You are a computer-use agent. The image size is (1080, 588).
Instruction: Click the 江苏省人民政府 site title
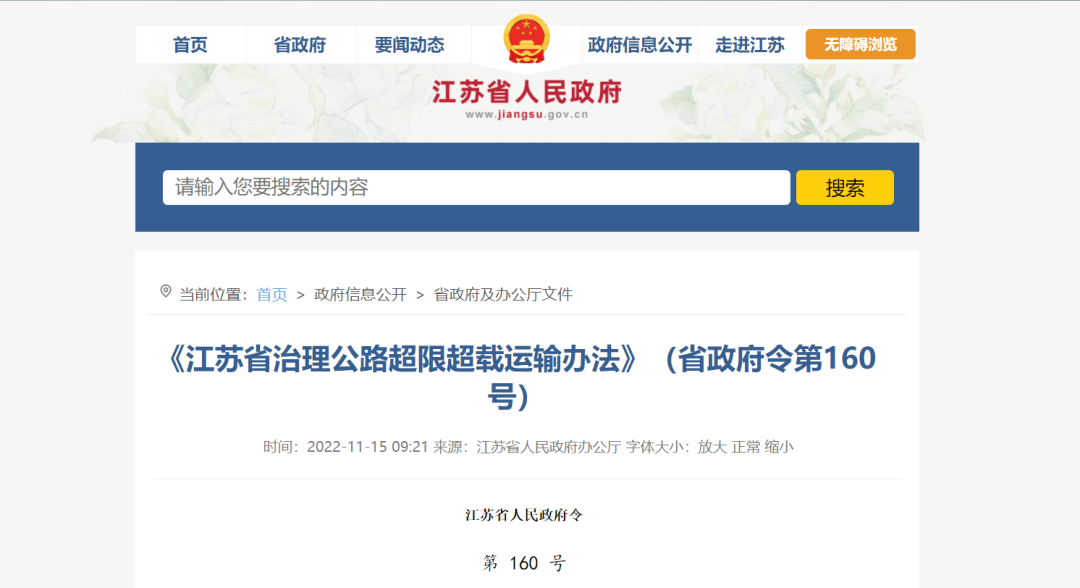point(527,92)
